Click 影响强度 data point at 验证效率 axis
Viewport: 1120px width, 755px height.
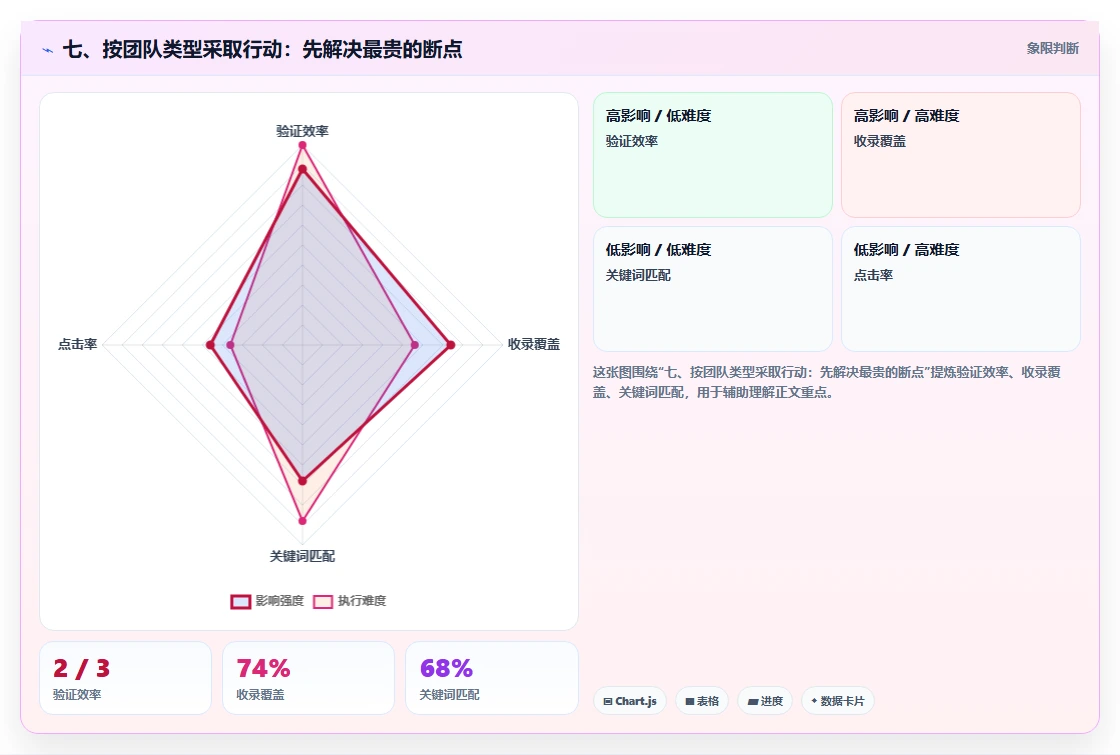302,169
